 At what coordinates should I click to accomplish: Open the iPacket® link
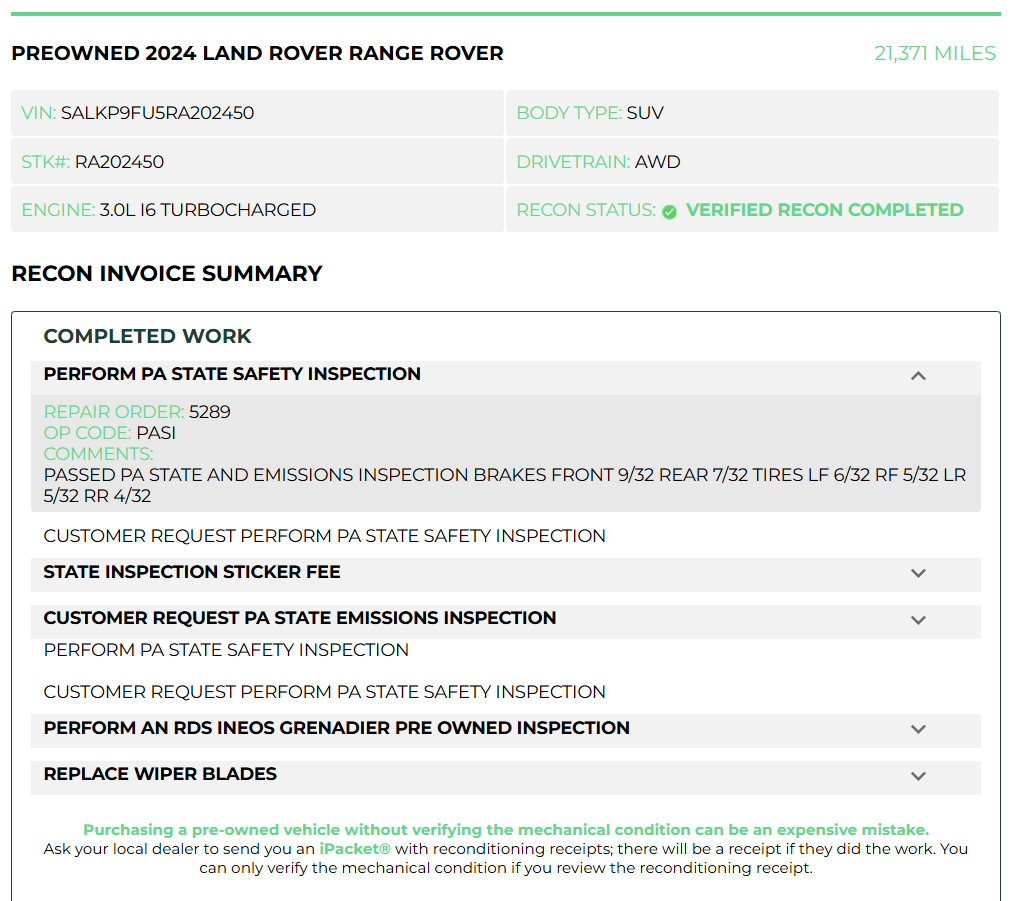(355, 848)
